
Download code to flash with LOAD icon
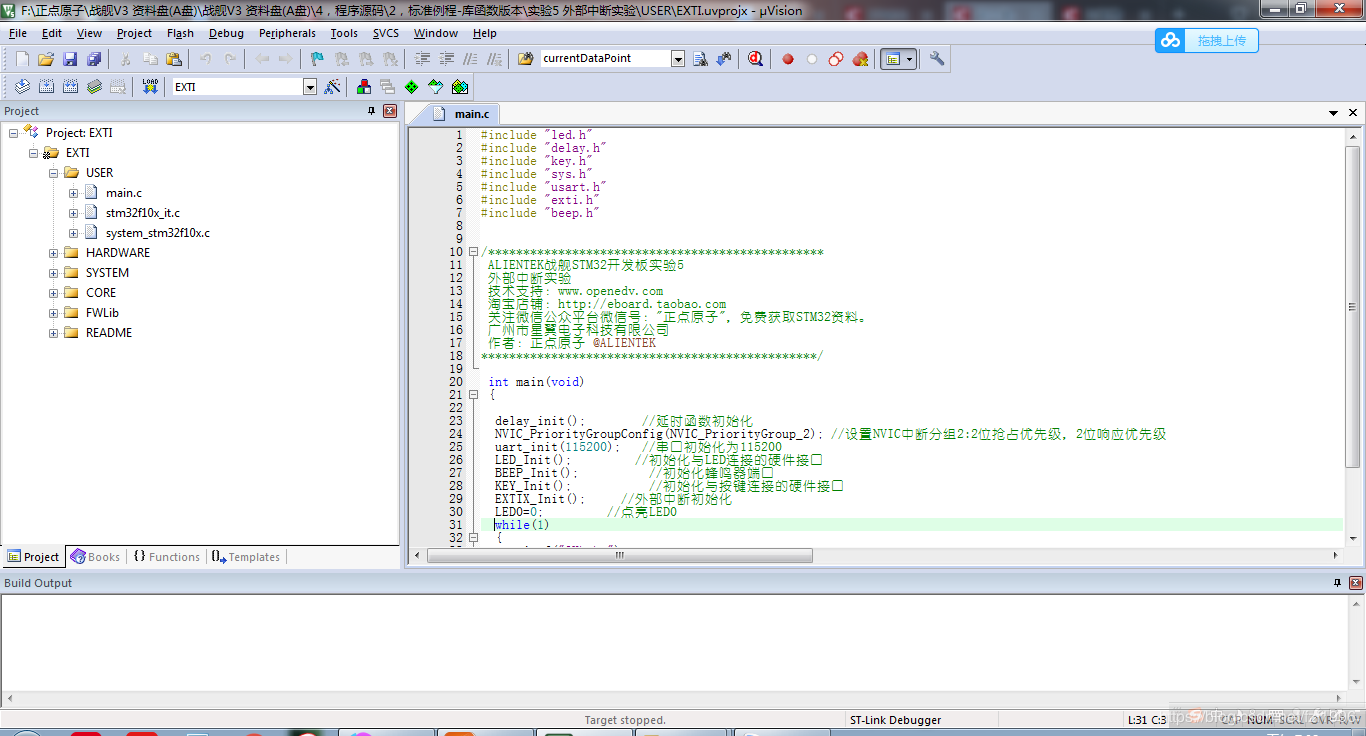pyautogui.click(x=150, y=87)
